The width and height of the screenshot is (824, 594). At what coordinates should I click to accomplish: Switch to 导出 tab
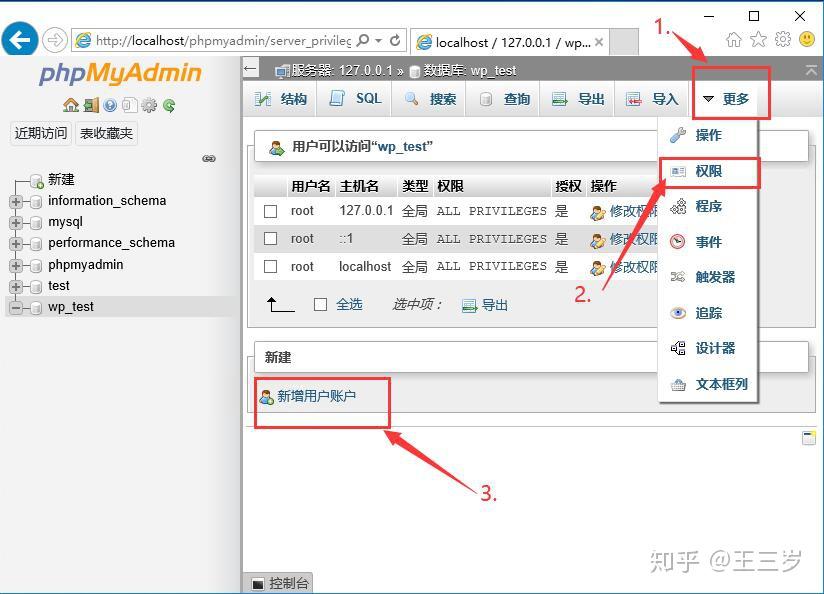(578, 98)
